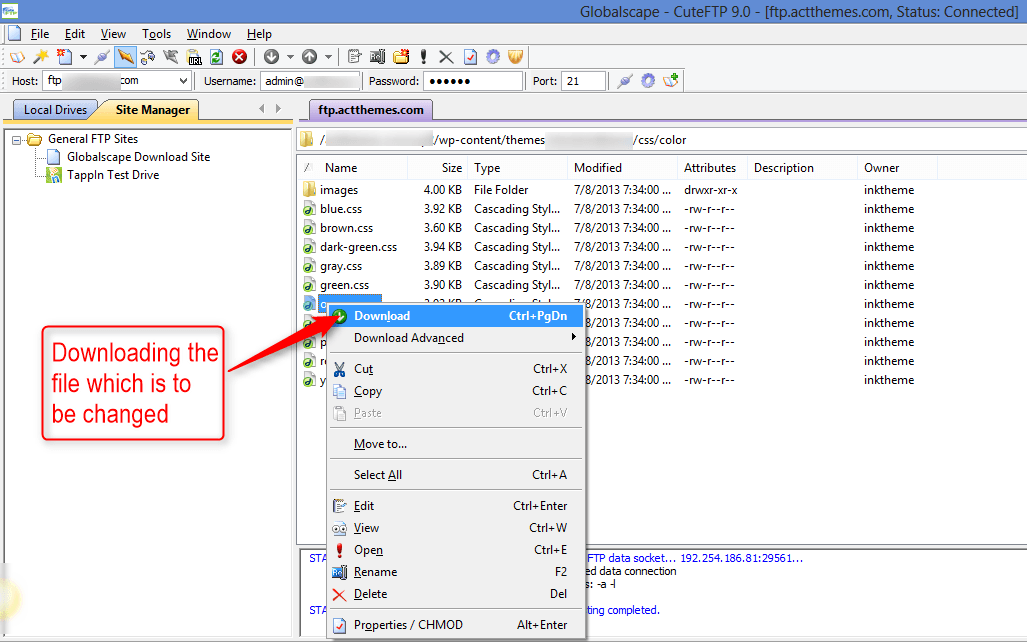Open the dropdown beside the Download toolbar icon

click(290, 57)
